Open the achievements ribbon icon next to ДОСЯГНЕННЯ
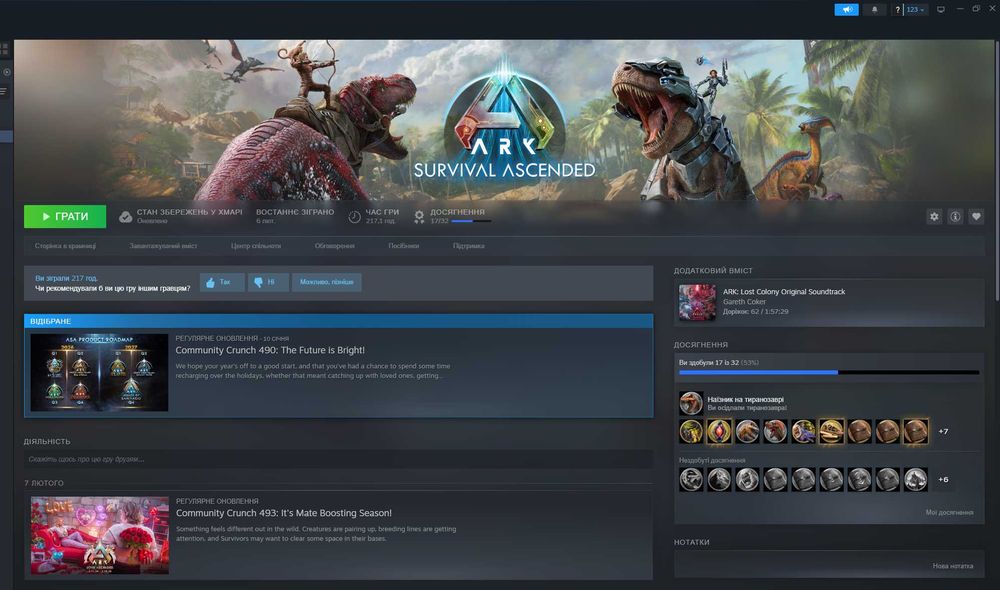Viewport: 1000px width, 590px height. pos(419,217)
